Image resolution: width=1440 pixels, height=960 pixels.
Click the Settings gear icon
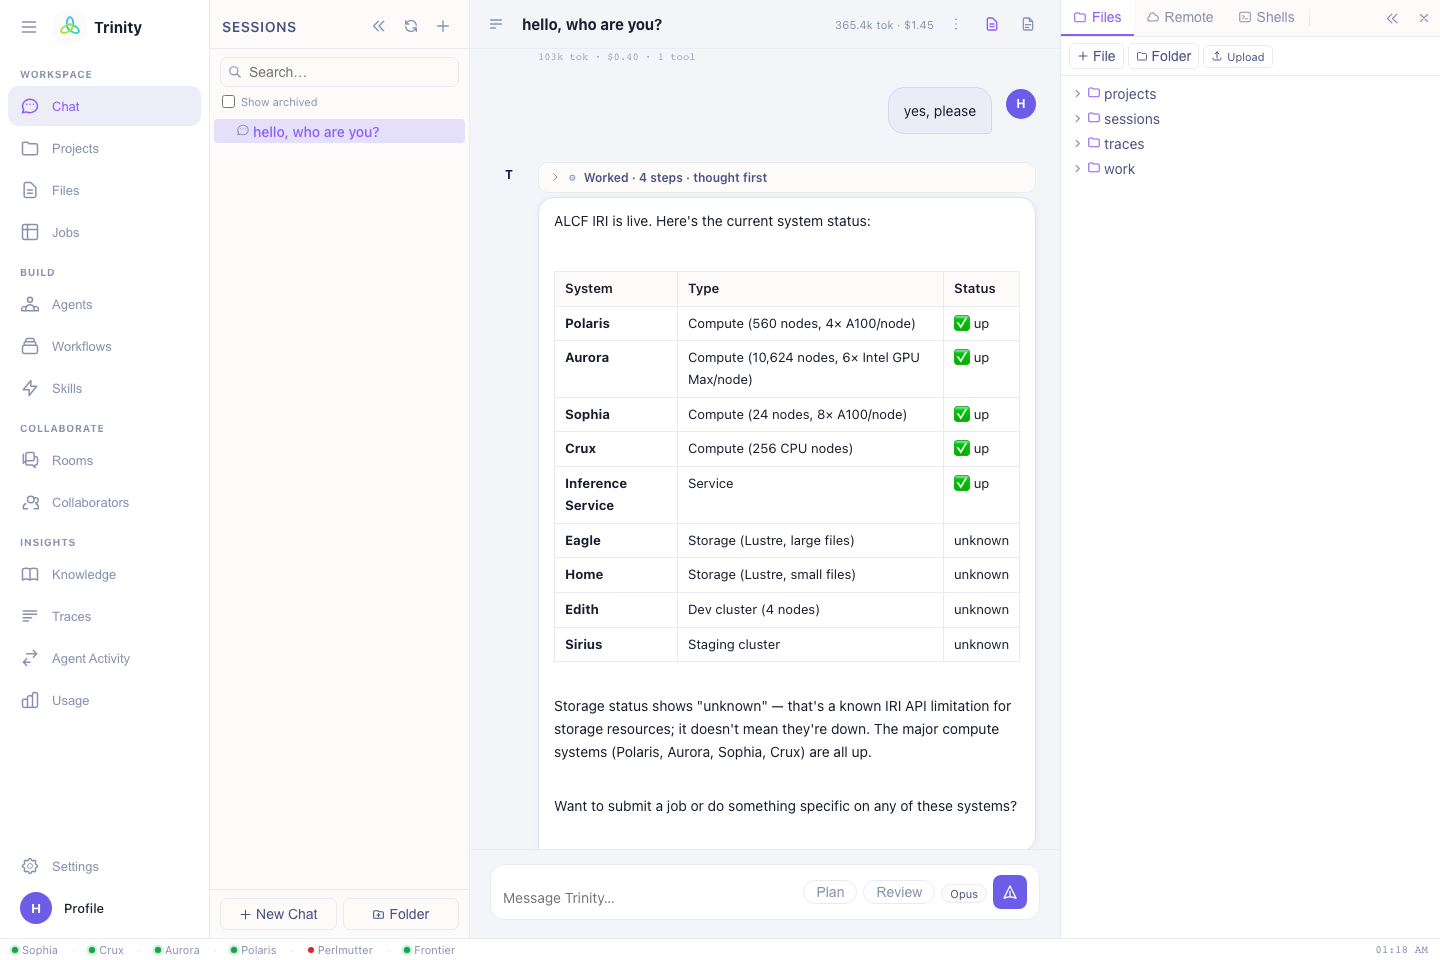click(x=30, y=866)
